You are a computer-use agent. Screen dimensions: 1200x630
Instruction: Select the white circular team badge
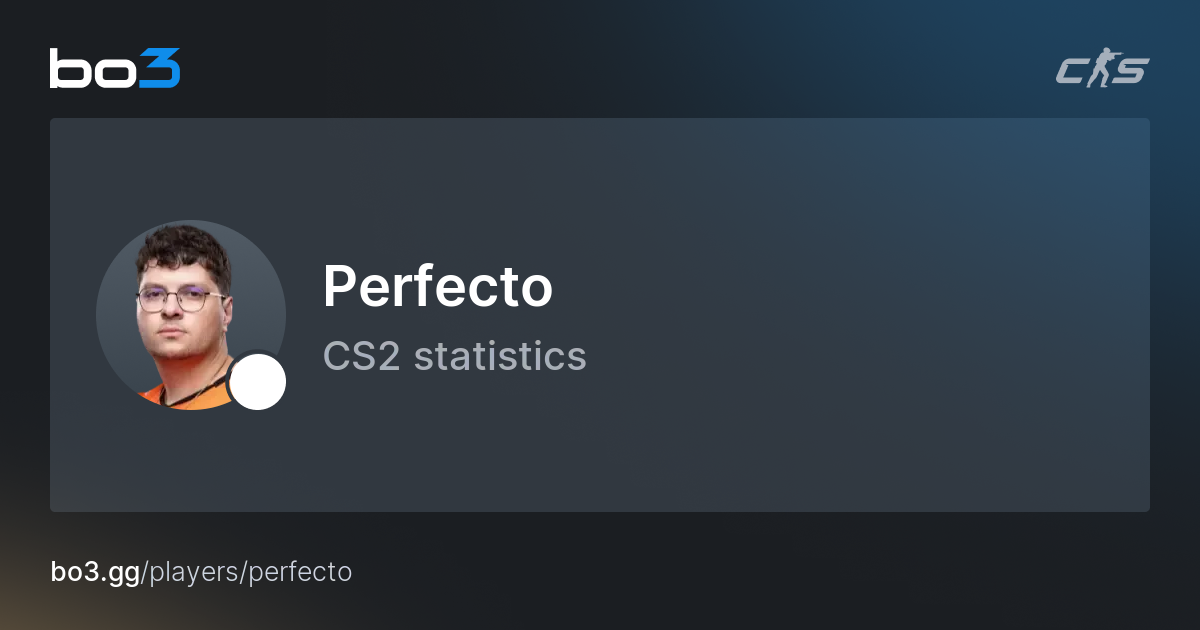coord(258,382)
